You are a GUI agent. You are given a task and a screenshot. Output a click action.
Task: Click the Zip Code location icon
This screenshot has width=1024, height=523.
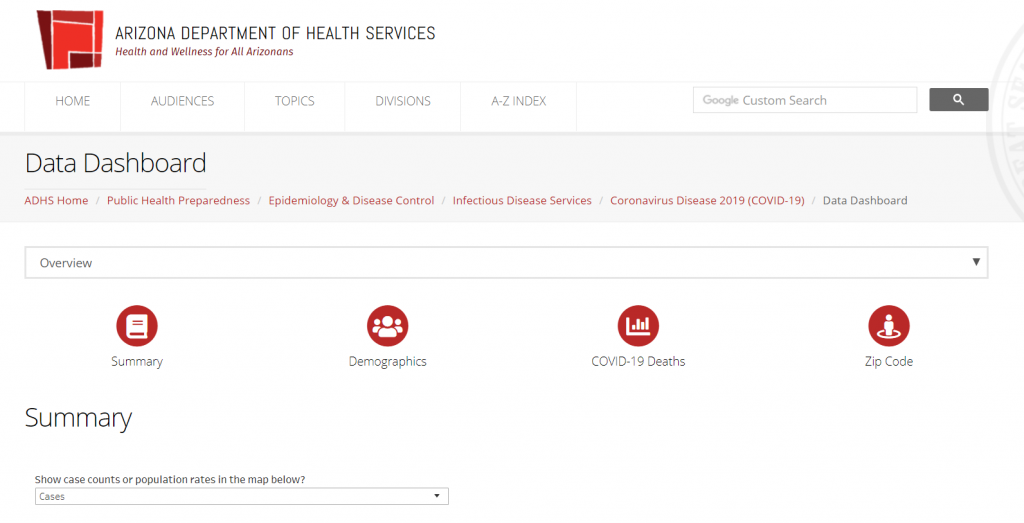click(888, 326)
